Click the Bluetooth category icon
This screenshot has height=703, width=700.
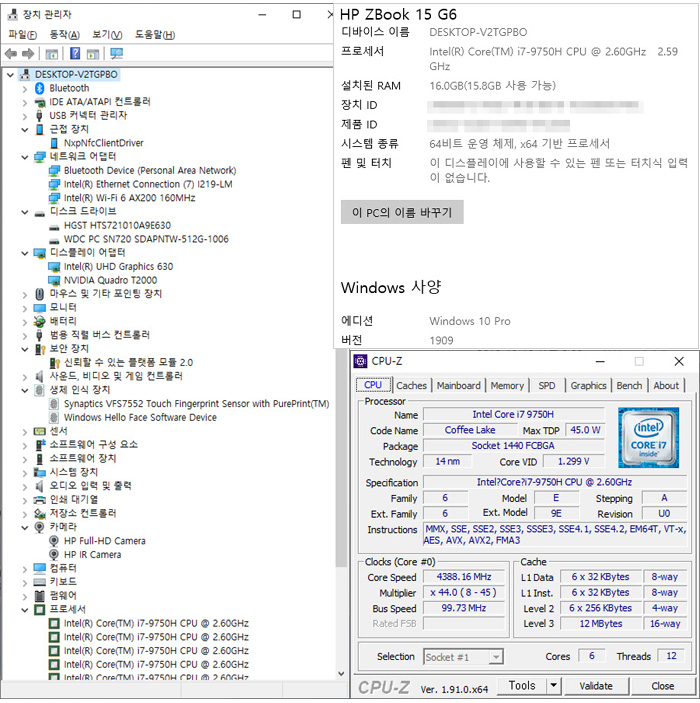click(x=39, y=88)
